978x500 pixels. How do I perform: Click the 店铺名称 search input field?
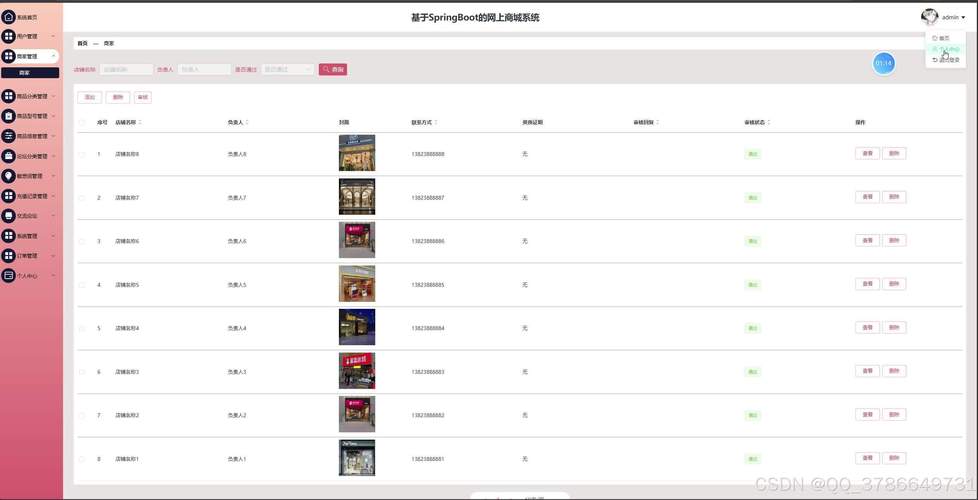click(x=126, y=70)
